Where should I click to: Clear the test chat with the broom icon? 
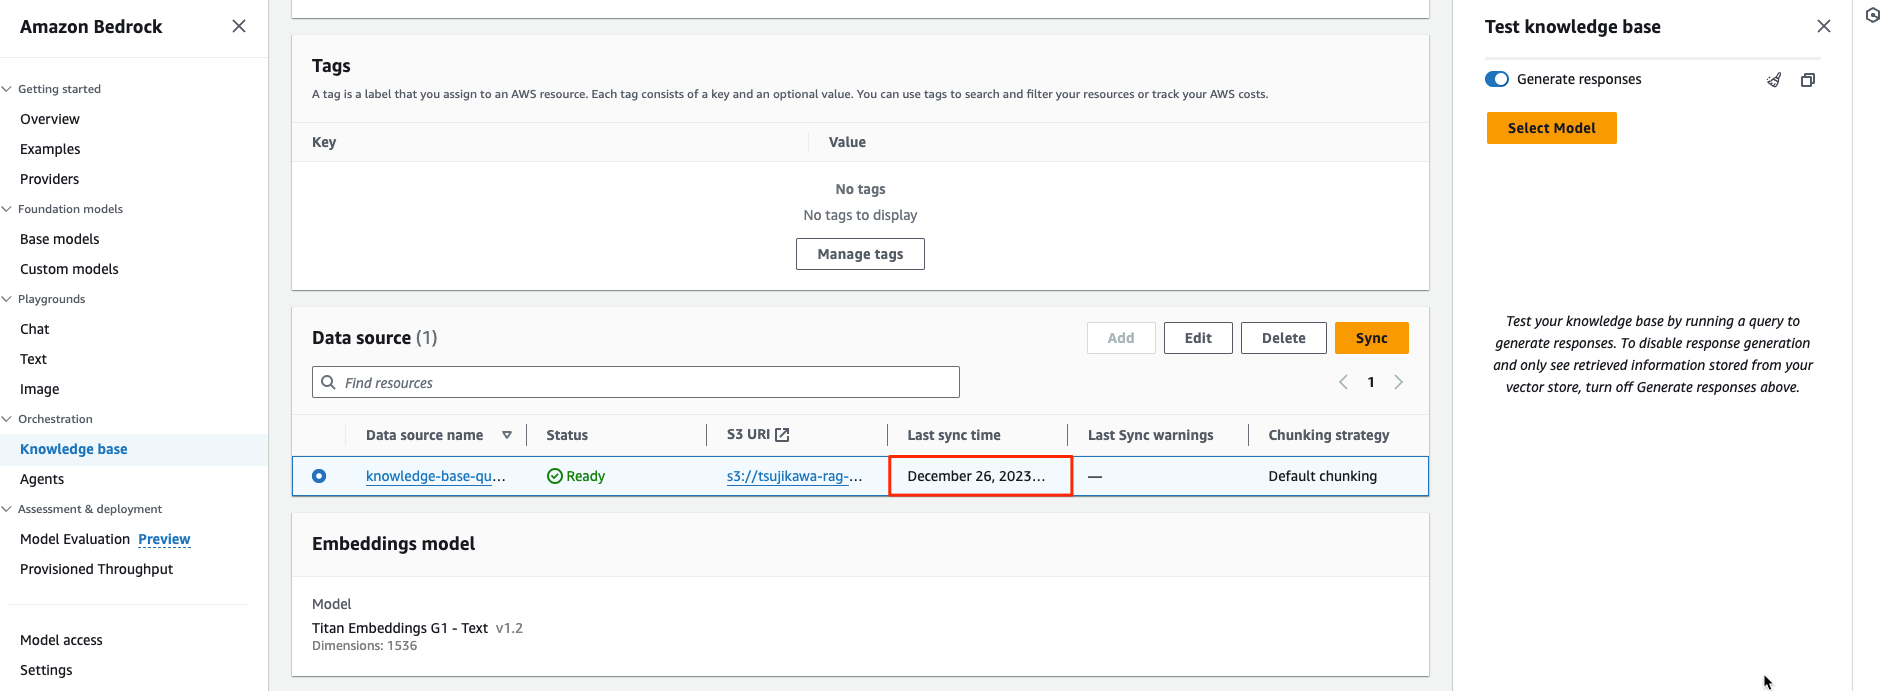(1774, 80)
